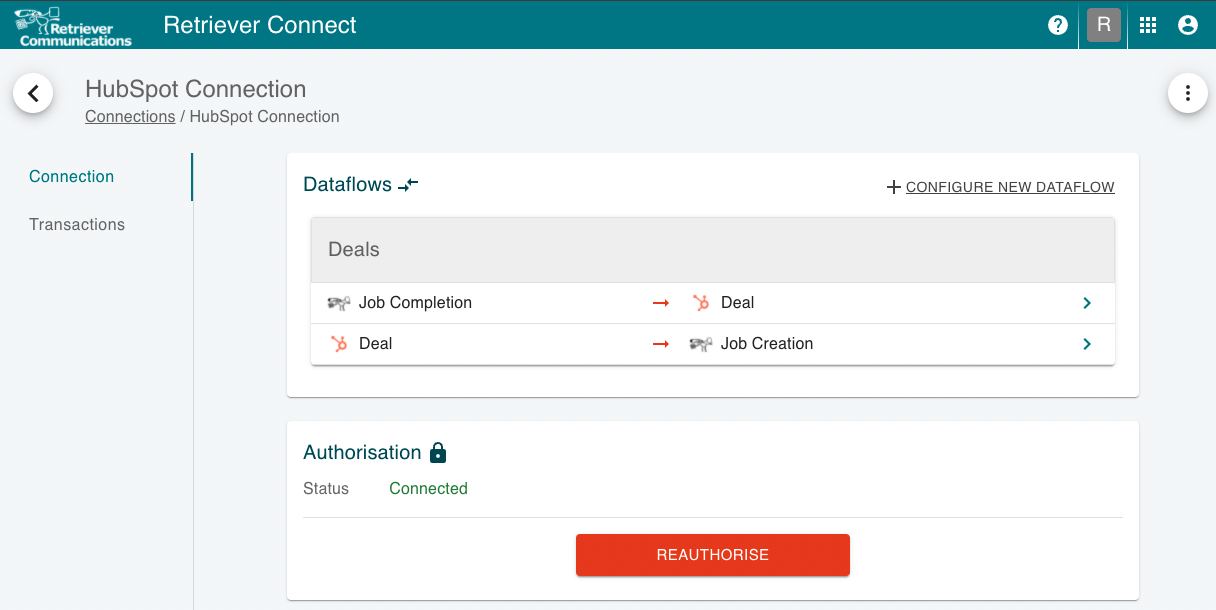The image size is (1216, 610).
Task: Click the HubSpot icon in Job Completion row
Action: (x=701, y=303)
